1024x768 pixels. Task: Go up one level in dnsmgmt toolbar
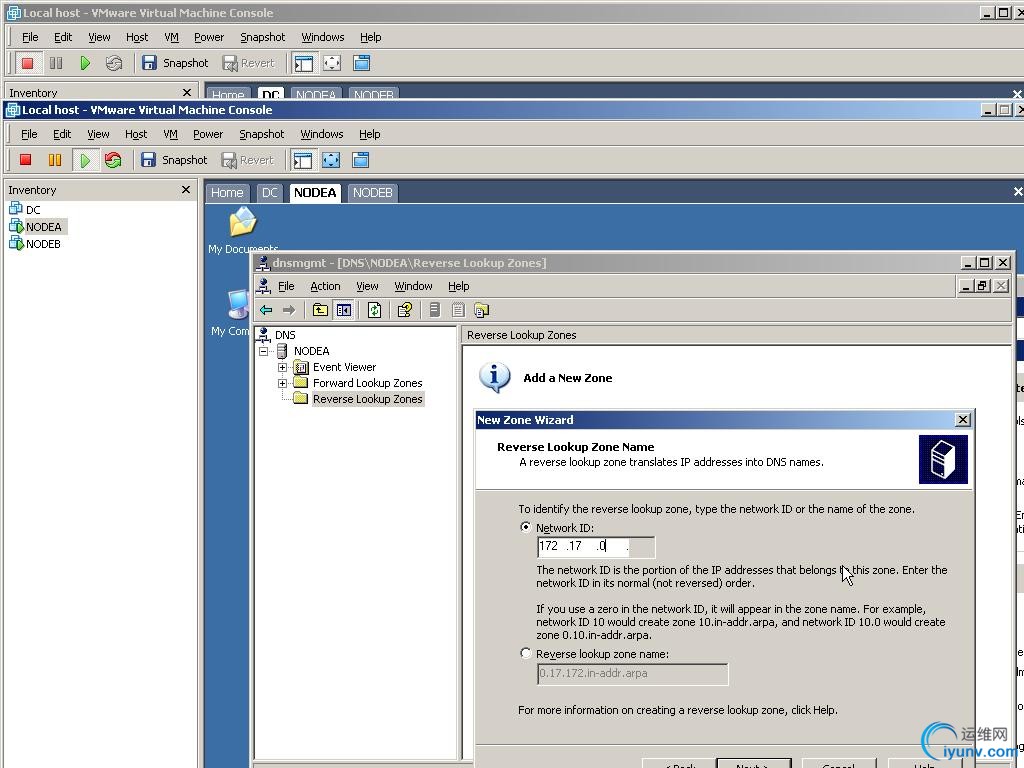[320, 310]
